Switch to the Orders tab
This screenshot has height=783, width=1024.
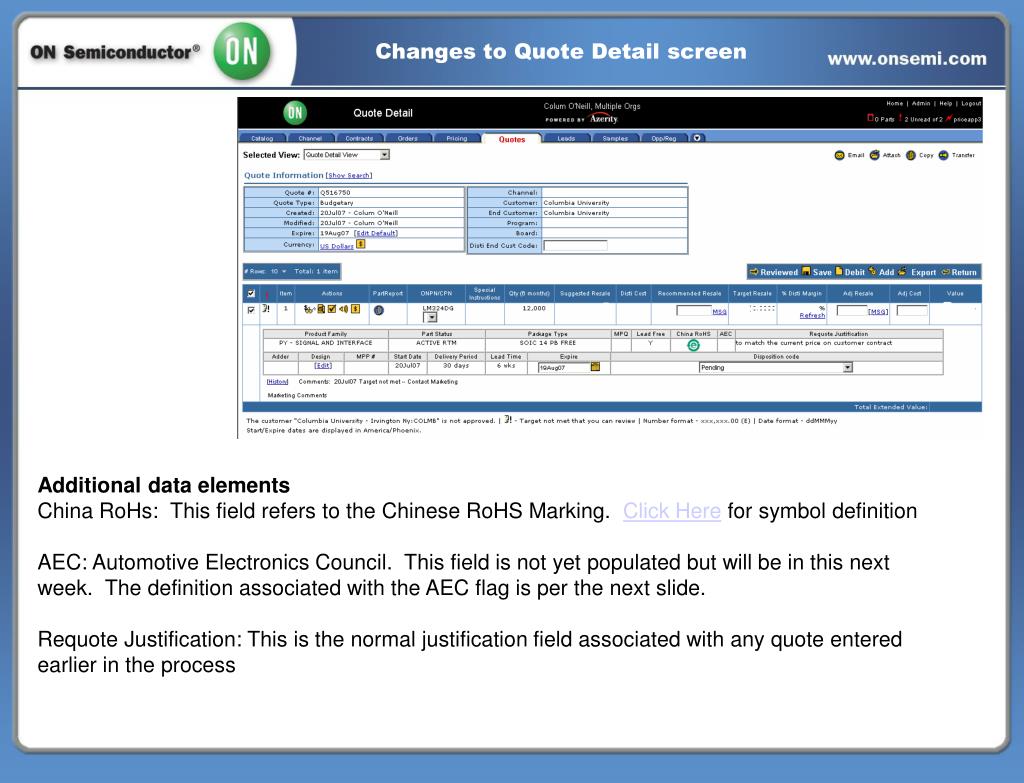[408, 138]
